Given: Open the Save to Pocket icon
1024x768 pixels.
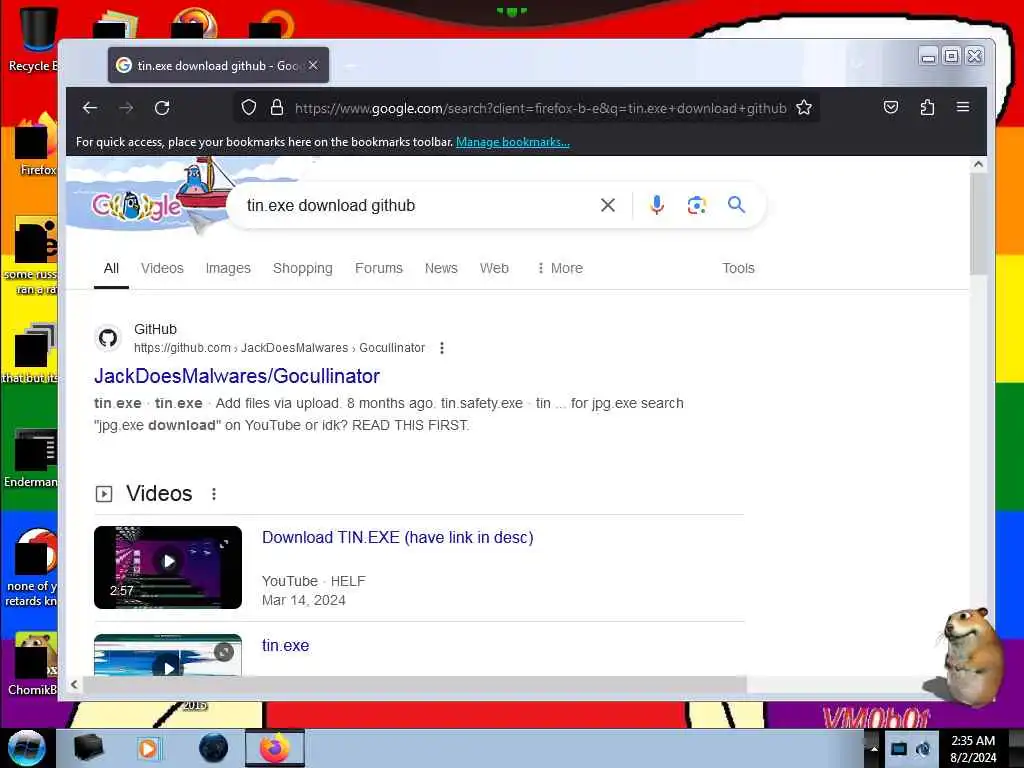Looking at the screenshot, I should point(891,107).
